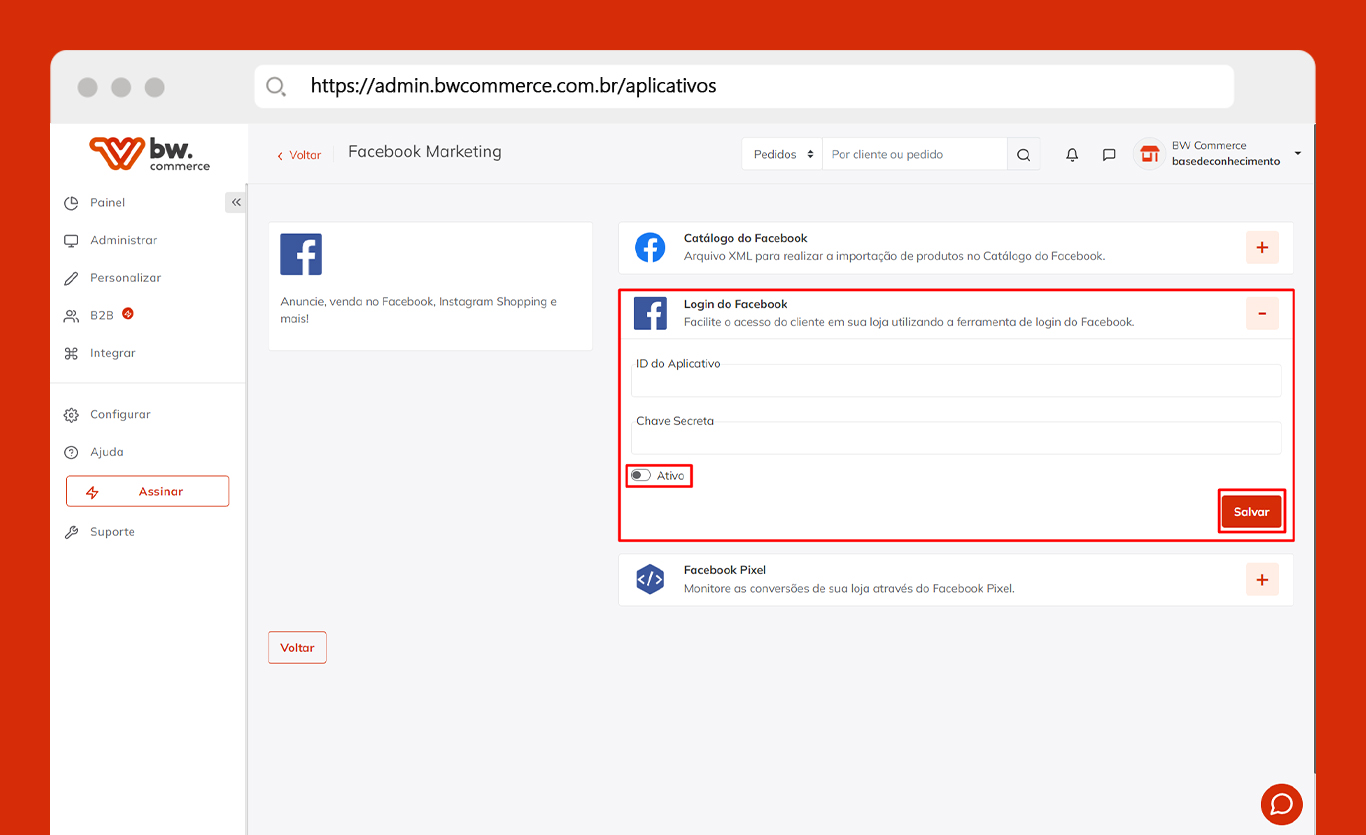This screenshot has width=1366, height=835.
Task: Click the search magnifier button in header
Action: coord(1023,155)
